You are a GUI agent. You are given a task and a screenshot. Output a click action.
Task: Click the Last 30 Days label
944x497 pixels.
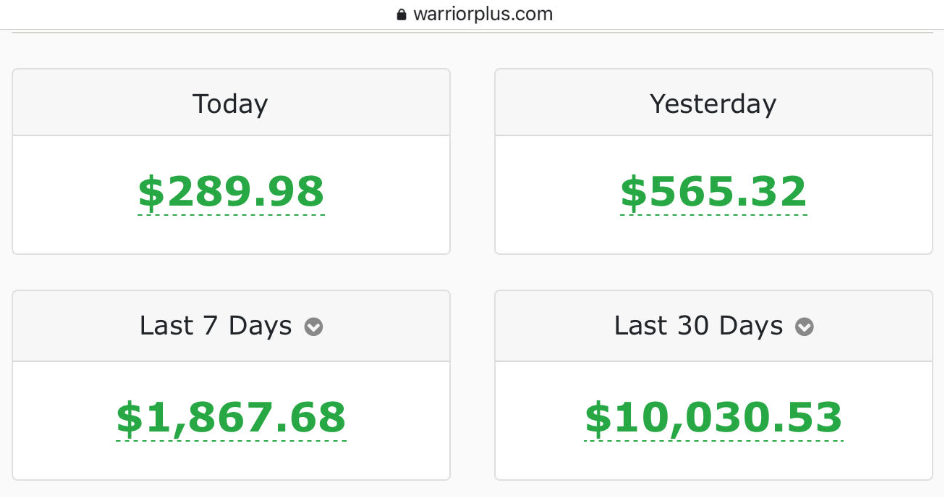pos(698,326)
